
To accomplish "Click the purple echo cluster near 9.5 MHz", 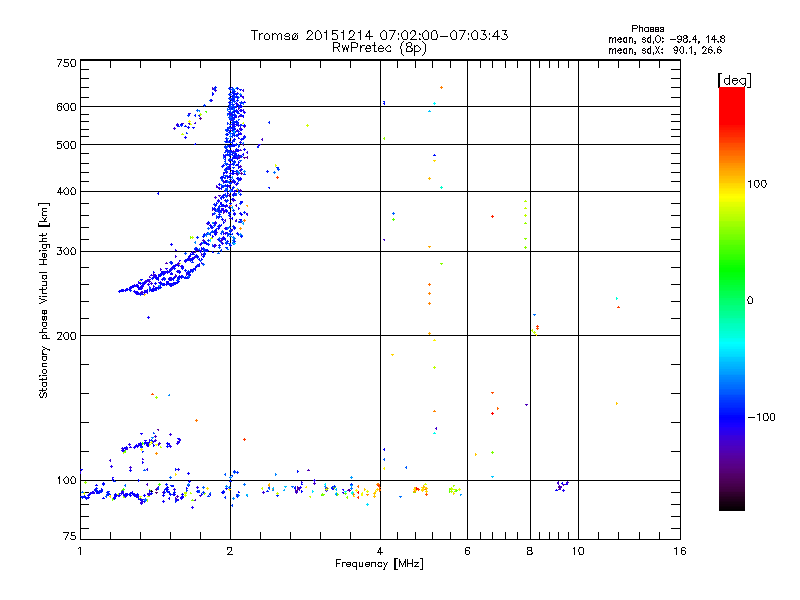I will (x=561, y=485).
